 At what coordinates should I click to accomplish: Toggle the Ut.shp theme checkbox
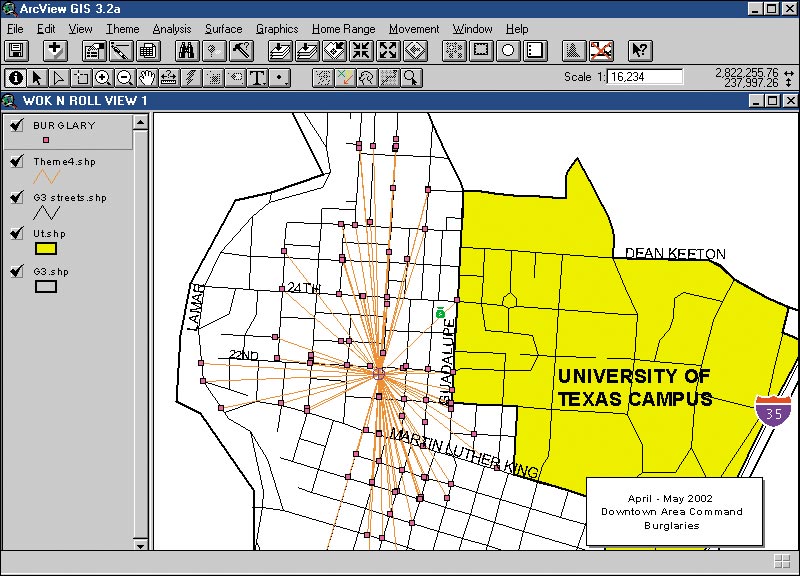[x=17, y=233]
